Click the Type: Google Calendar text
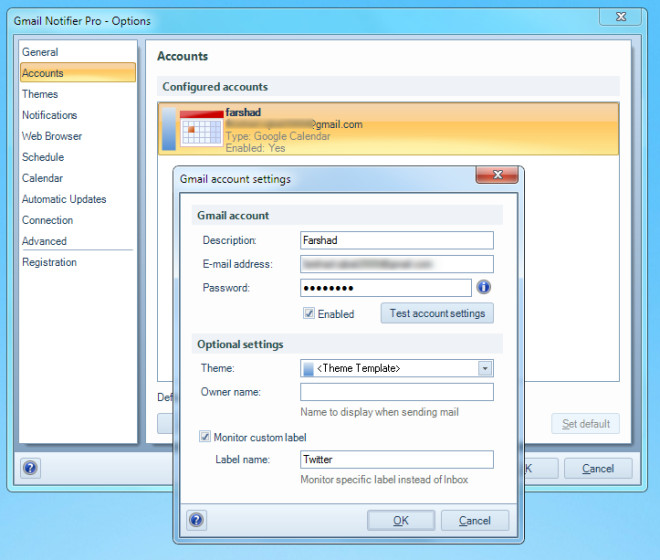660x560 pixels. (x=278, y=136)
